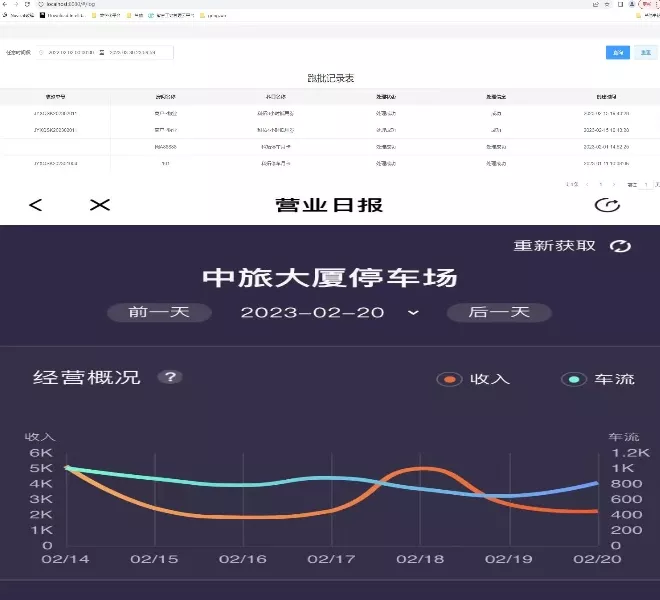Image resolution: width=660 pixels, height=600 pixels.
Task: Open the browser three-dot menu
Action: [x=657, y=4]
